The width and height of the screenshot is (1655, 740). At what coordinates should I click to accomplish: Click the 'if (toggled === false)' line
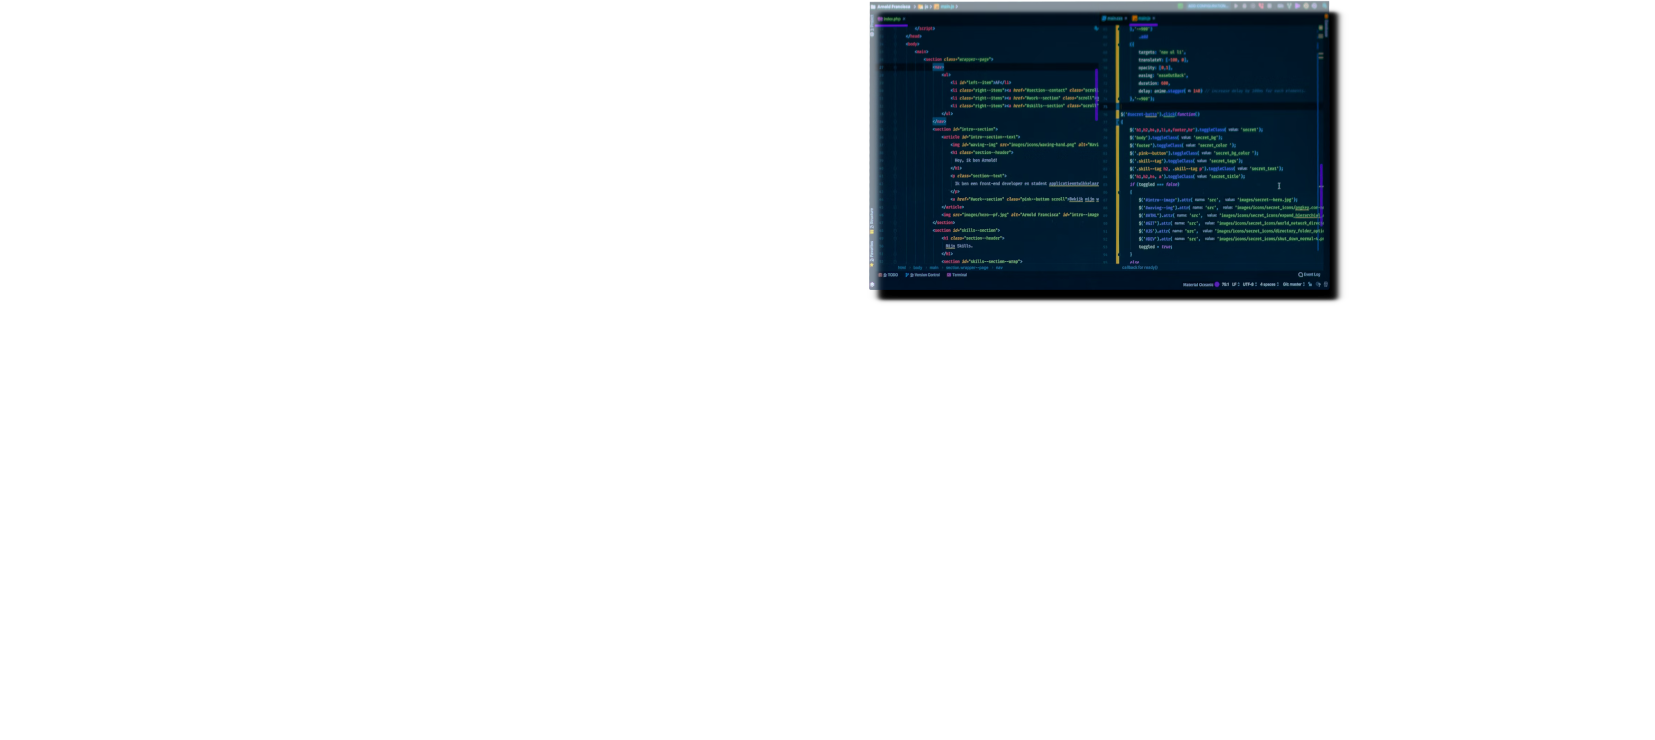[x=1155, y=185]
